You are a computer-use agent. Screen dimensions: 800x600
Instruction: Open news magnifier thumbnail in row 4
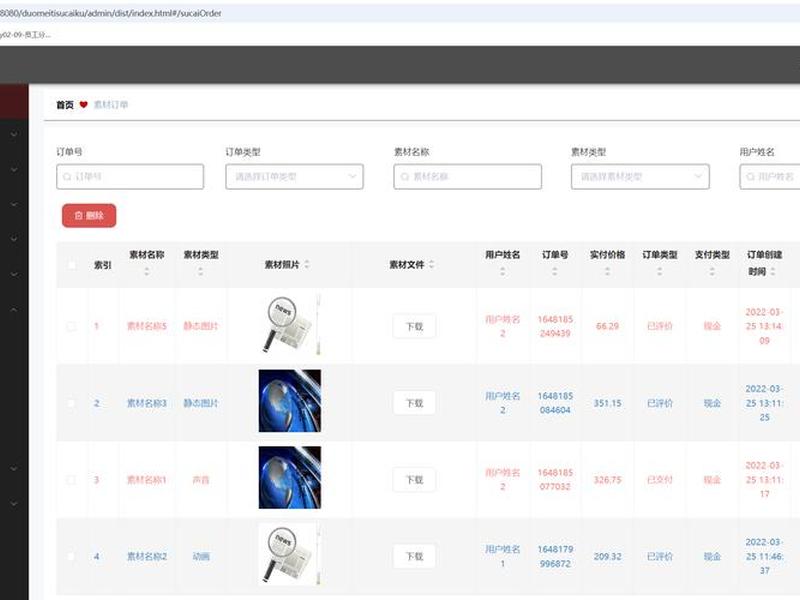pos(290,554)
